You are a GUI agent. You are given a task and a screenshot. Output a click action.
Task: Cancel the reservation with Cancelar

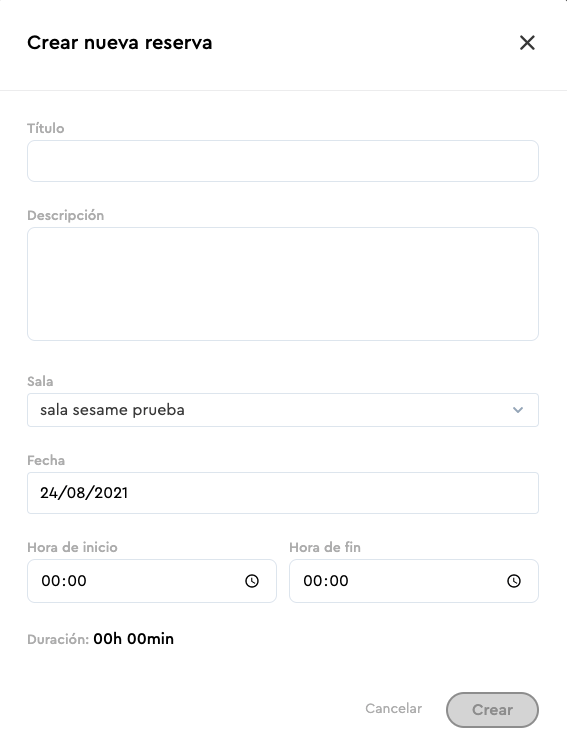[x=394, y=708]
